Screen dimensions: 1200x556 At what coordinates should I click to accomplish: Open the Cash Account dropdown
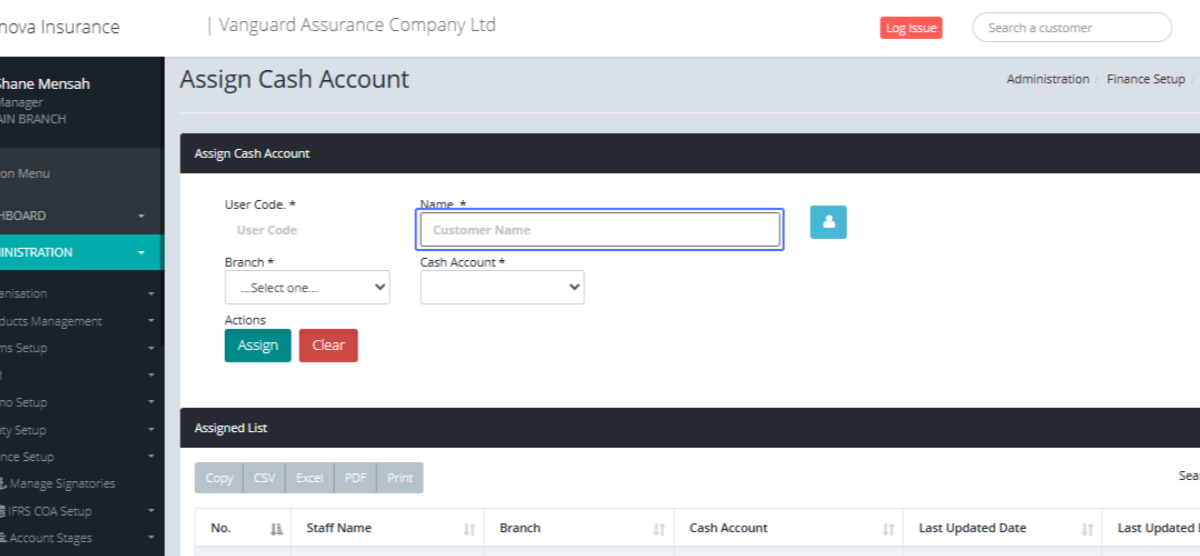click(502, 287)
